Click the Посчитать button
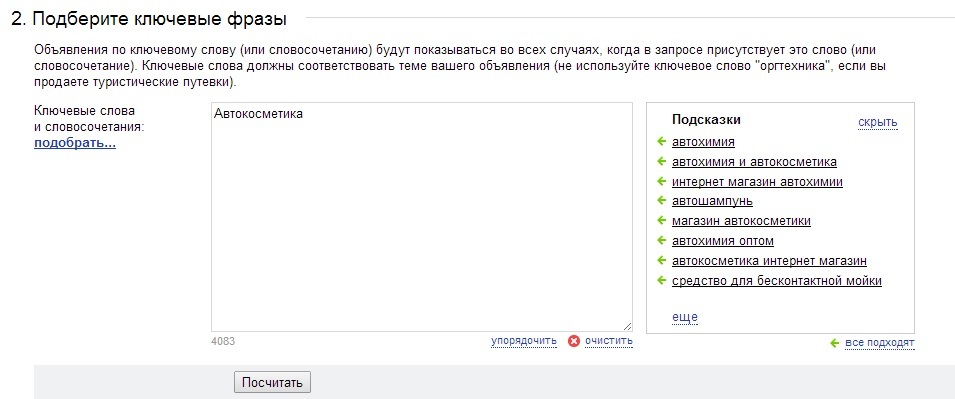The image size is (955, 399). click(x=272, y=383)
